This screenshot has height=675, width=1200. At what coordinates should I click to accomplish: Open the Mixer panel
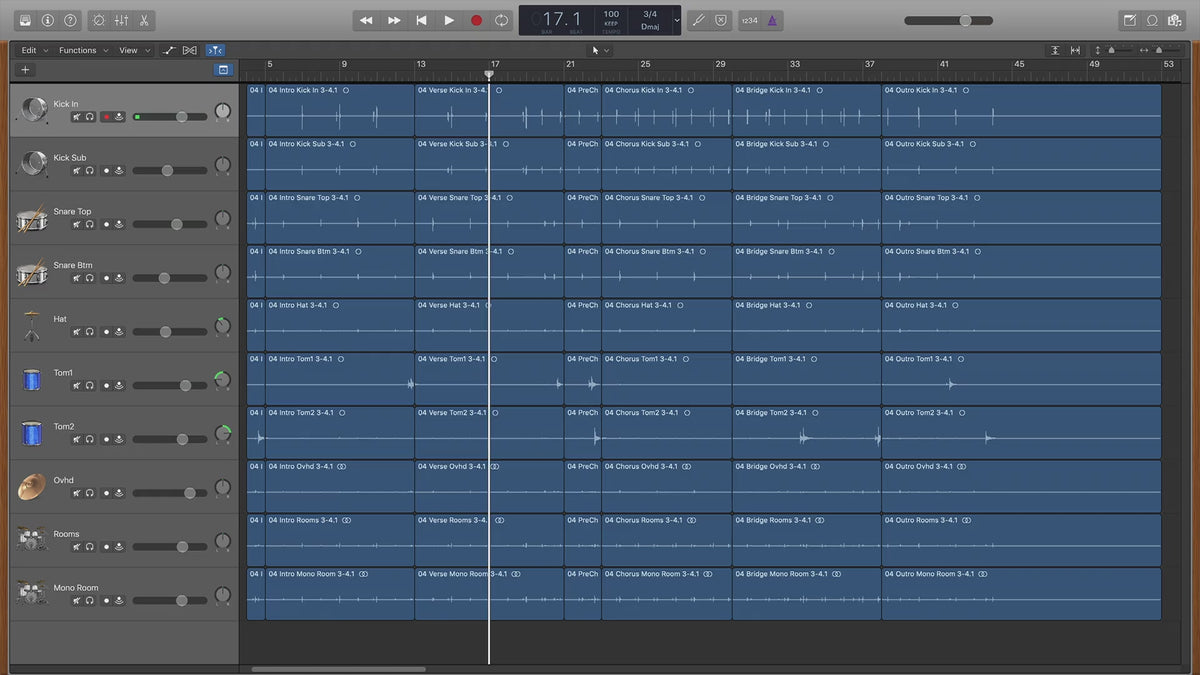pos(121,20)
